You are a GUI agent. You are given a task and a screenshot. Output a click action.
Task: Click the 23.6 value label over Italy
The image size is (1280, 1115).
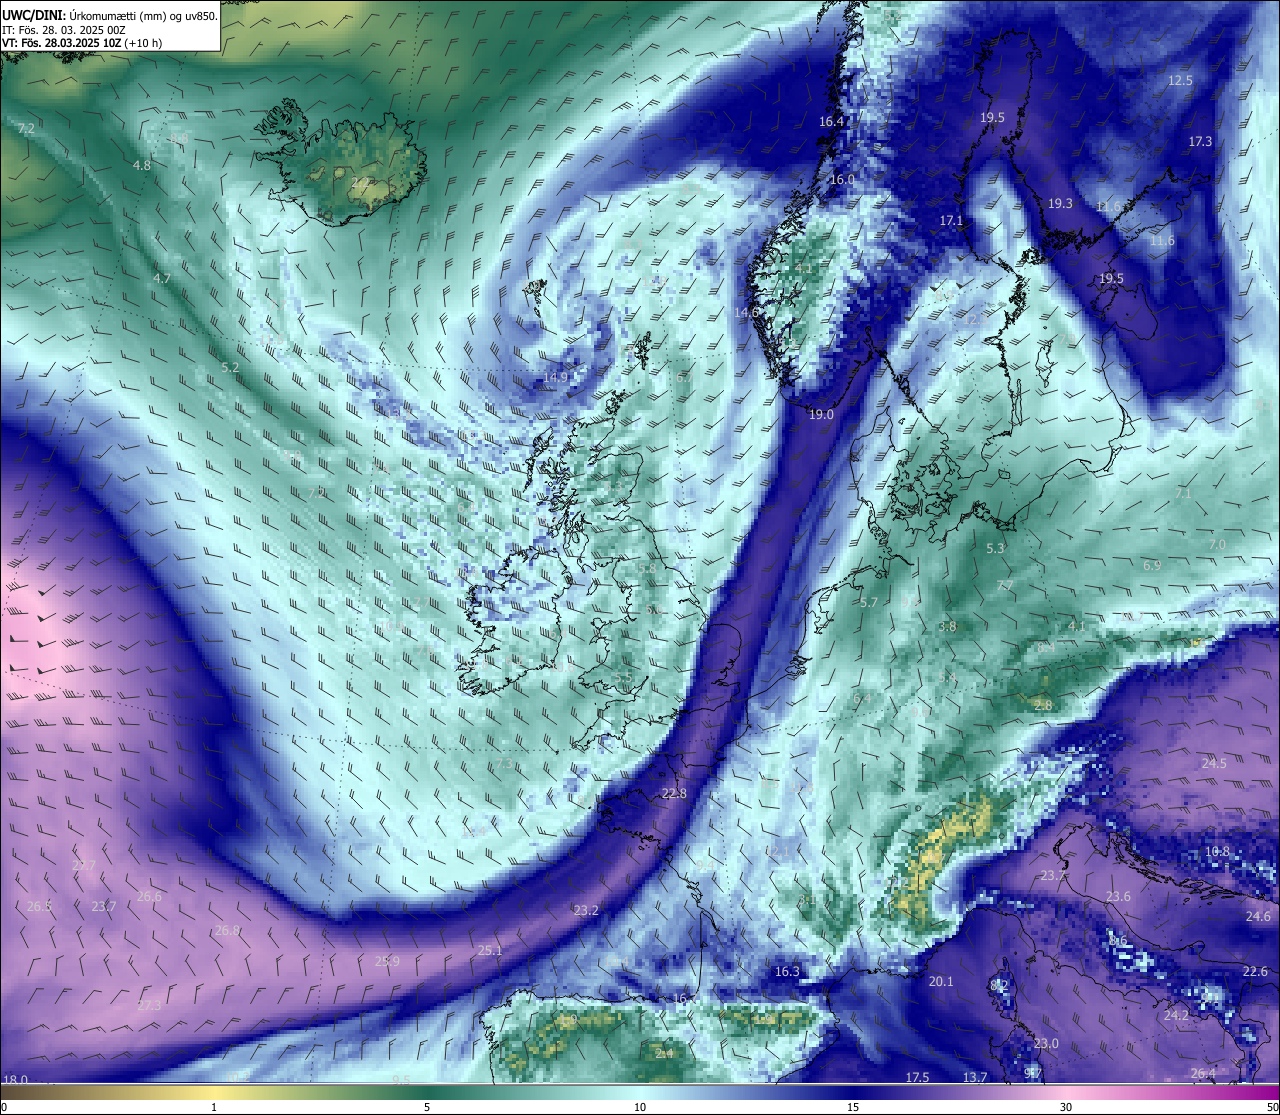[1118, 897]
